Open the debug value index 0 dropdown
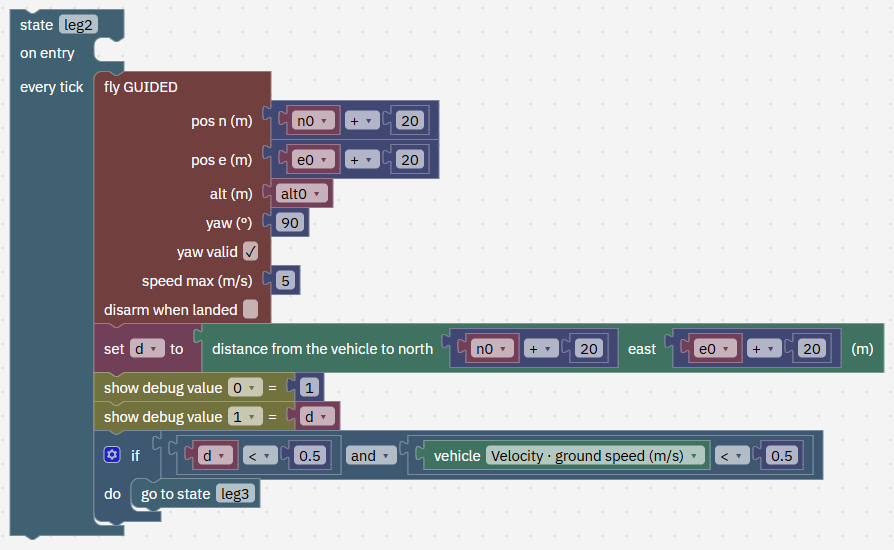Viewport: 894px width, 550px height. coord(245,388)
